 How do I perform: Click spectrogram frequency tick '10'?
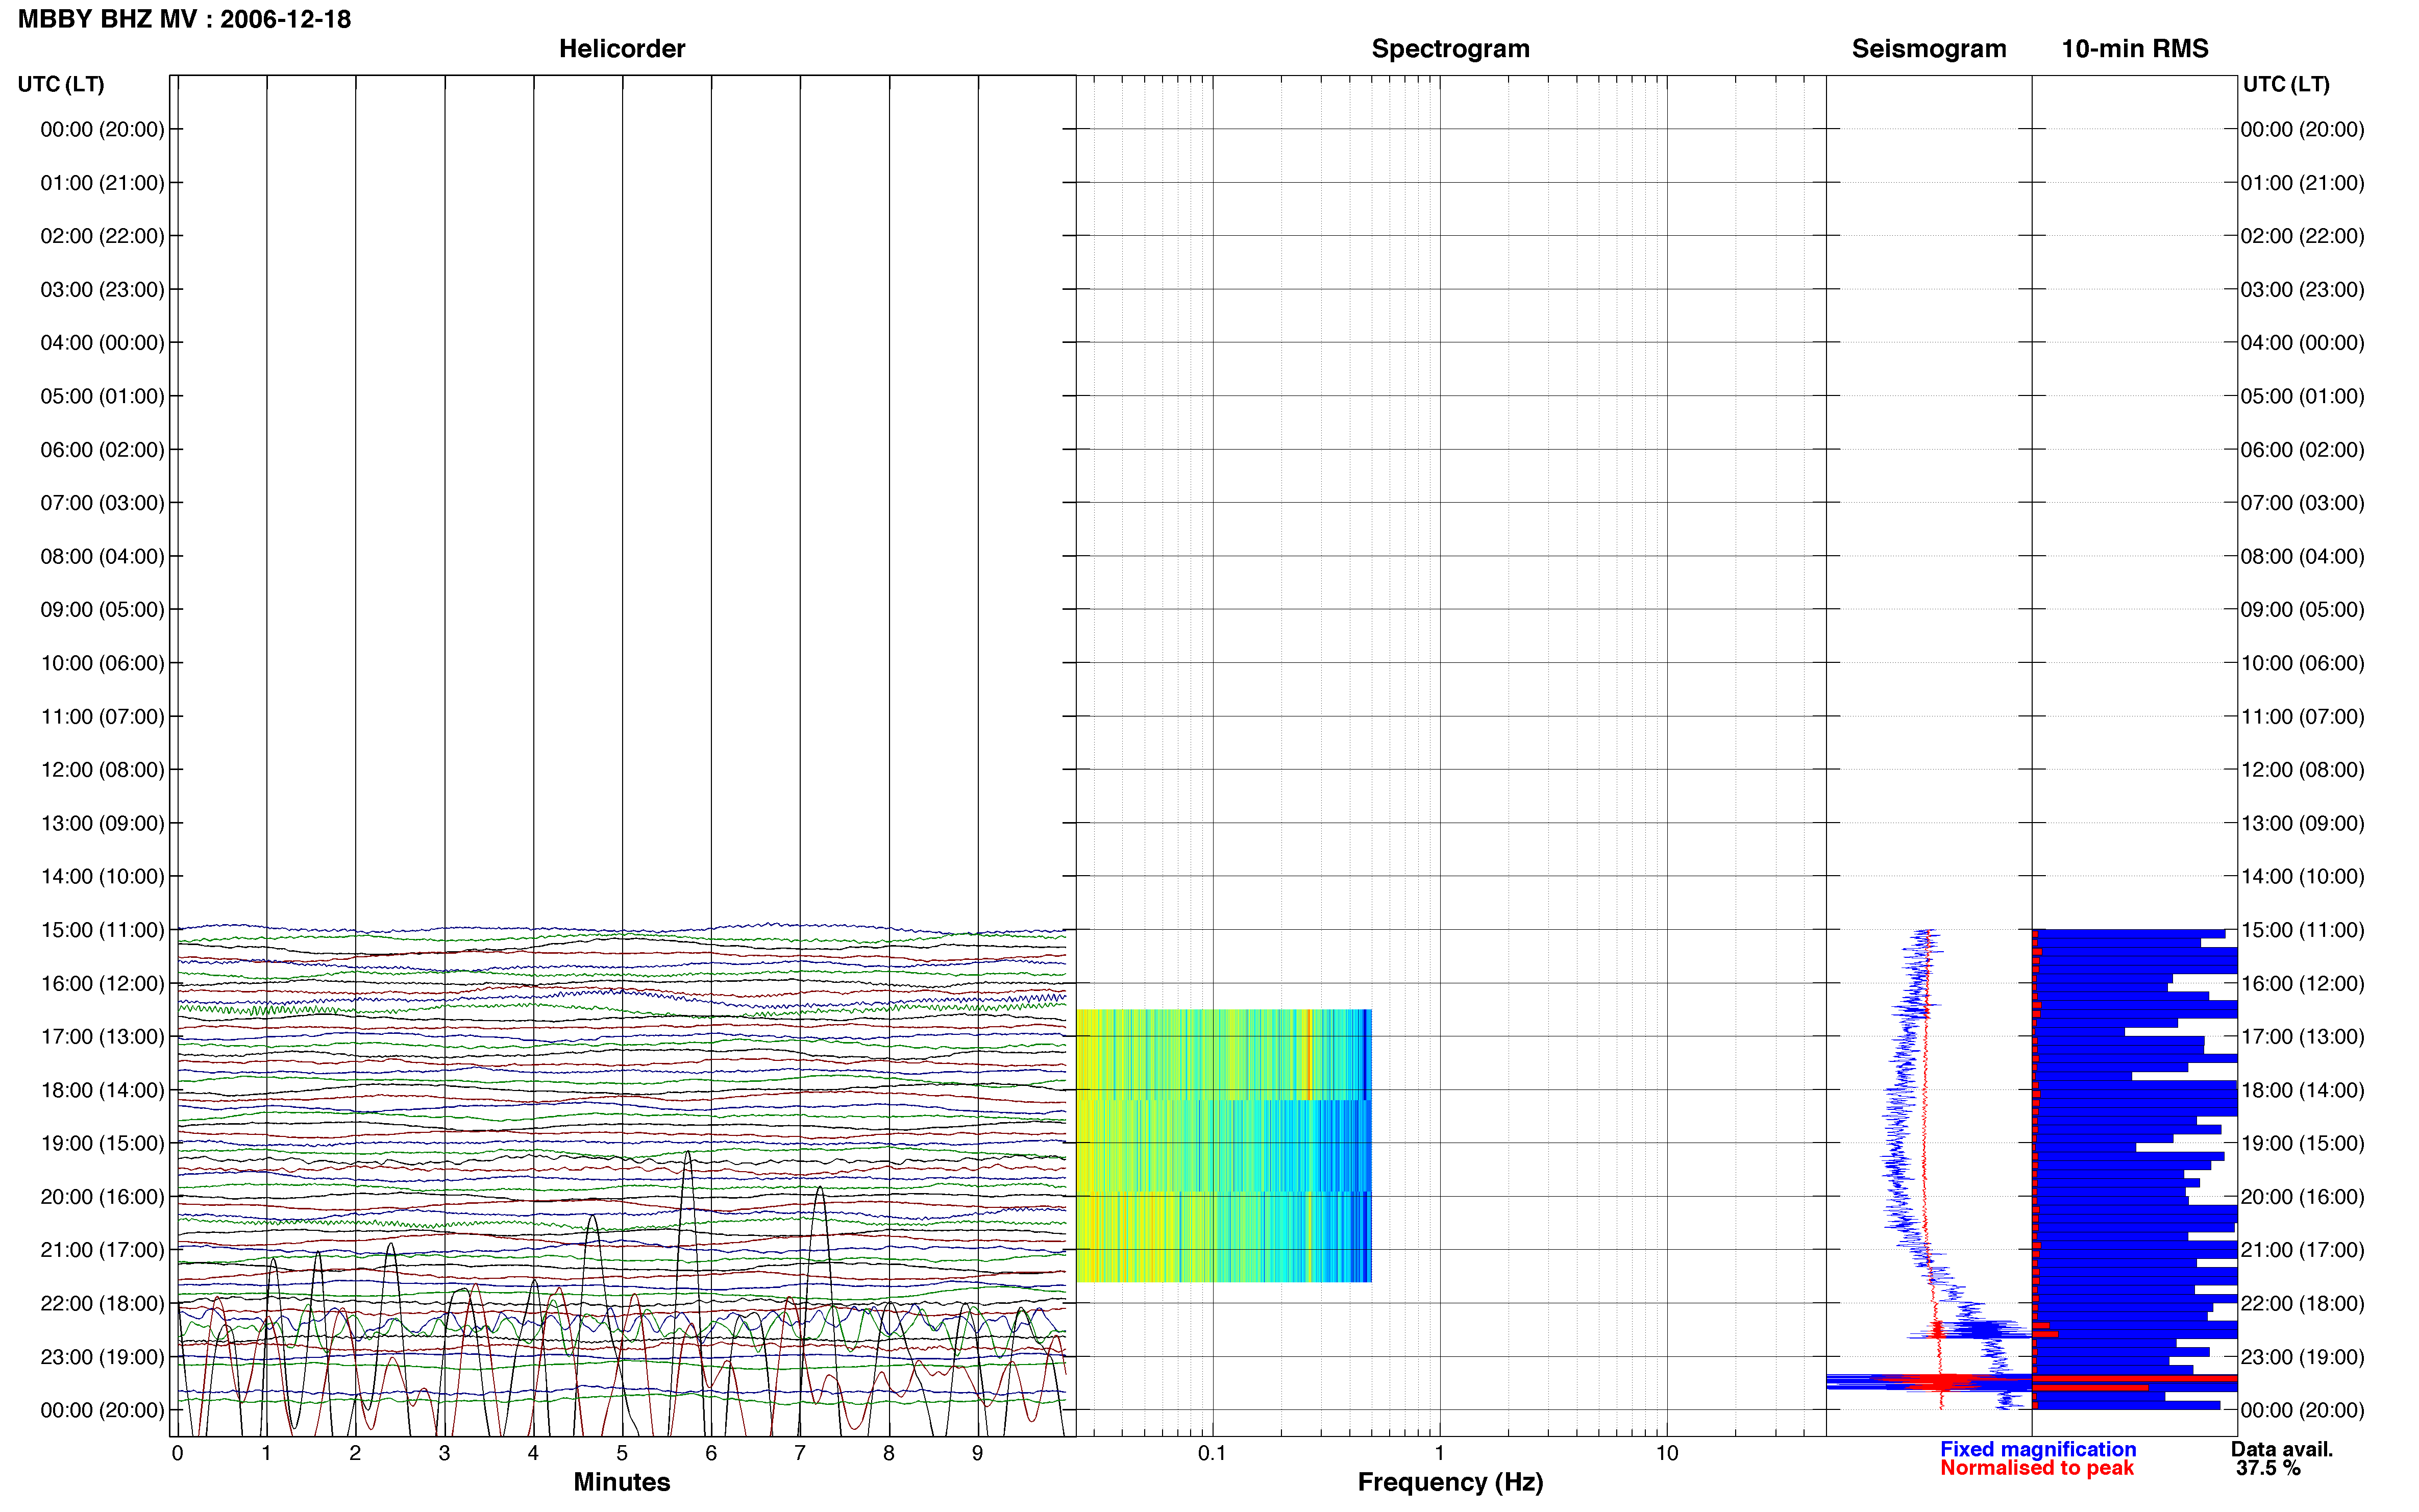coord(1667,1453)
